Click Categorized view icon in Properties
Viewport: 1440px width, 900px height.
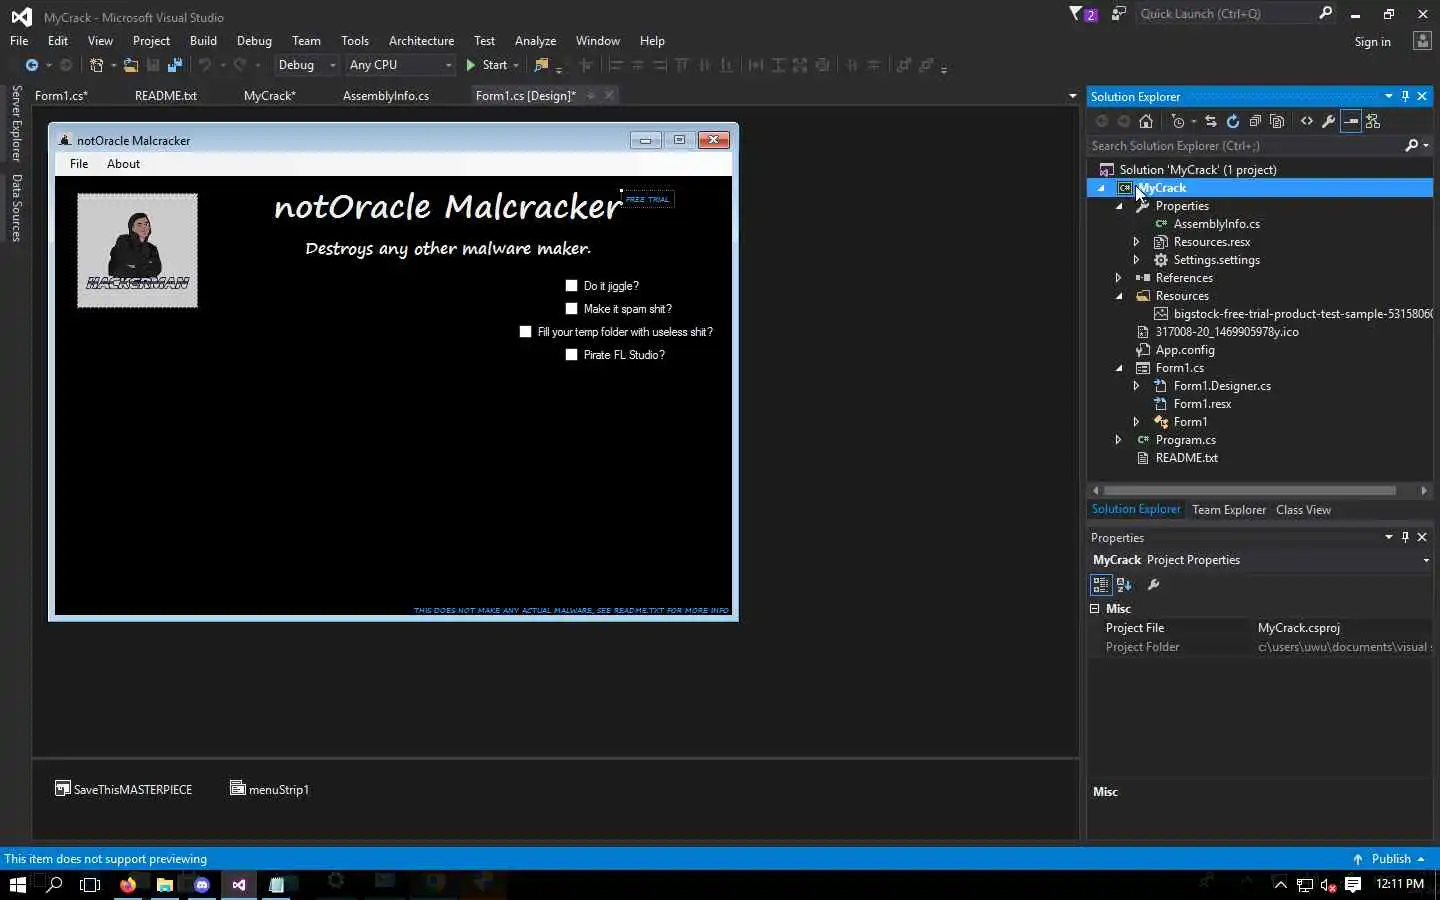coord(1101,585)
